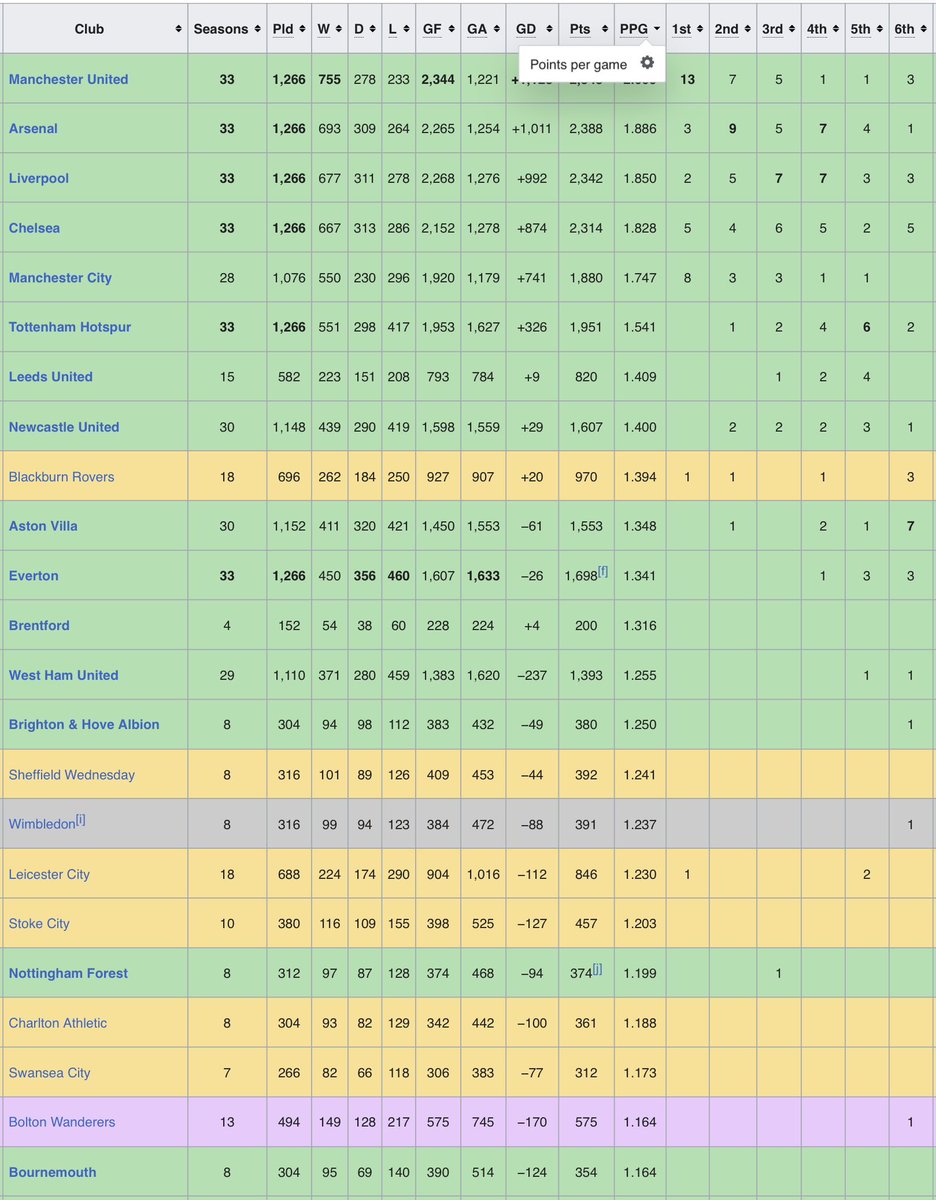Image resolution: width=936 pixels, height=1200 pixels.
Task: Open Newcastle United club link
Action: coord(64,427)
